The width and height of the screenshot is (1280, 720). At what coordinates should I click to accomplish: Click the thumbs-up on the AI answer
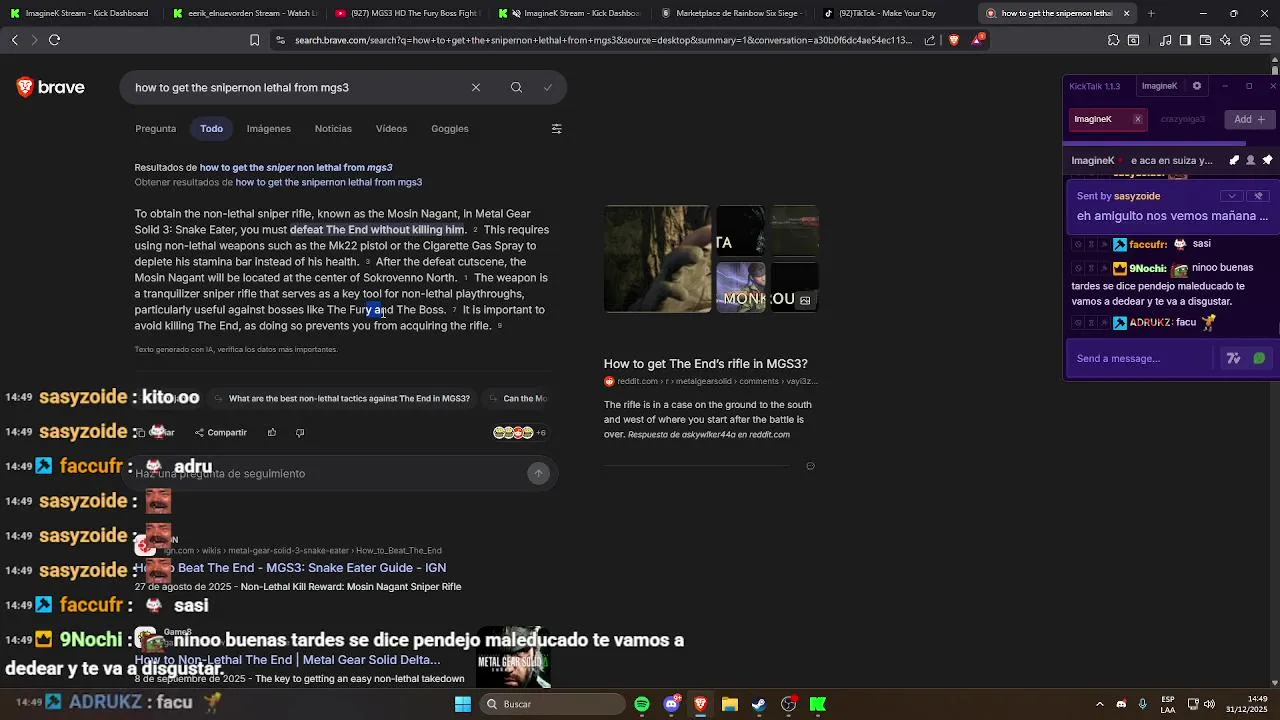(x=271, y=433)
